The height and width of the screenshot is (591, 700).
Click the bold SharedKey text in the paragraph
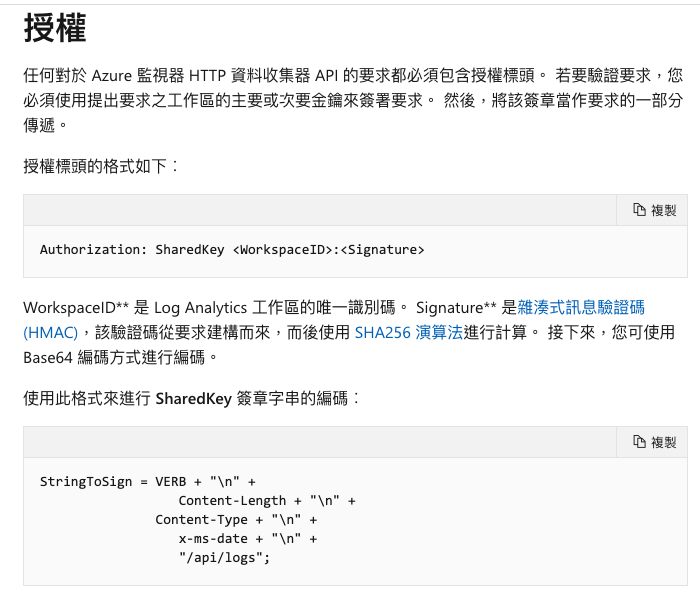click(193, 399)
